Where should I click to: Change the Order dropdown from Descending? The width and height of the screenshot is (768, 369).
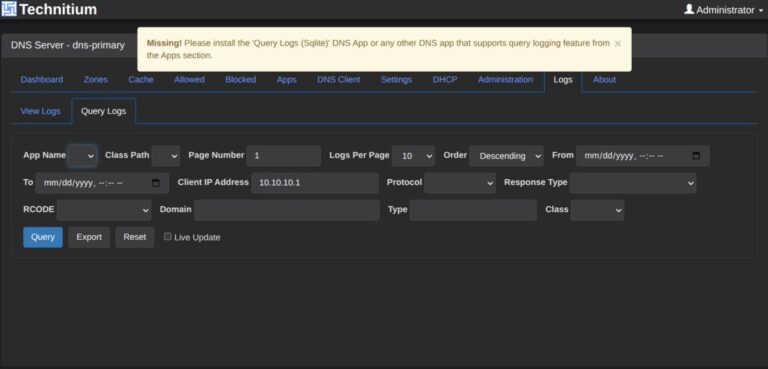click(506, 156)
